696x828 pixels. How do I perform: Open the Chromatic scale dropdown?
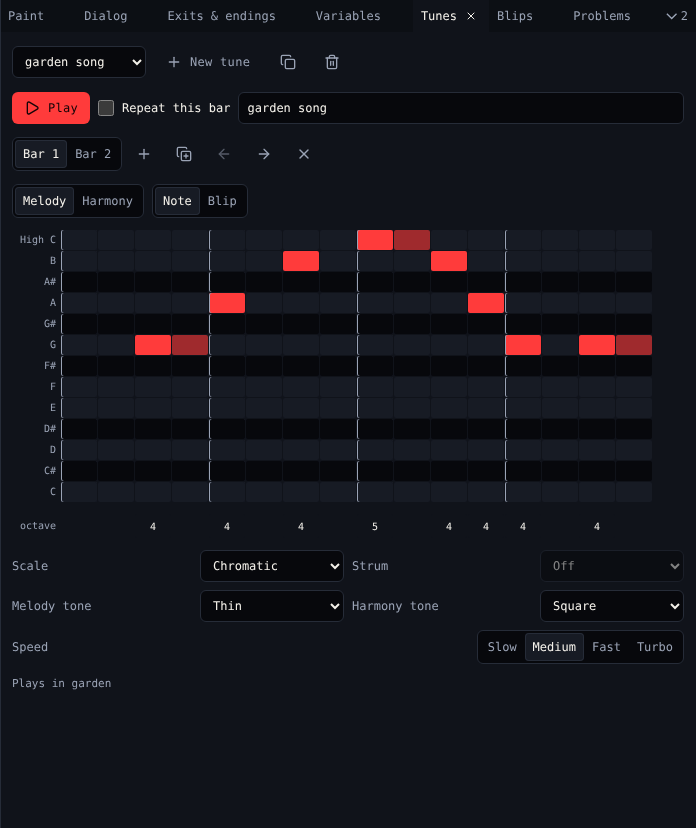tap(272, 566)
